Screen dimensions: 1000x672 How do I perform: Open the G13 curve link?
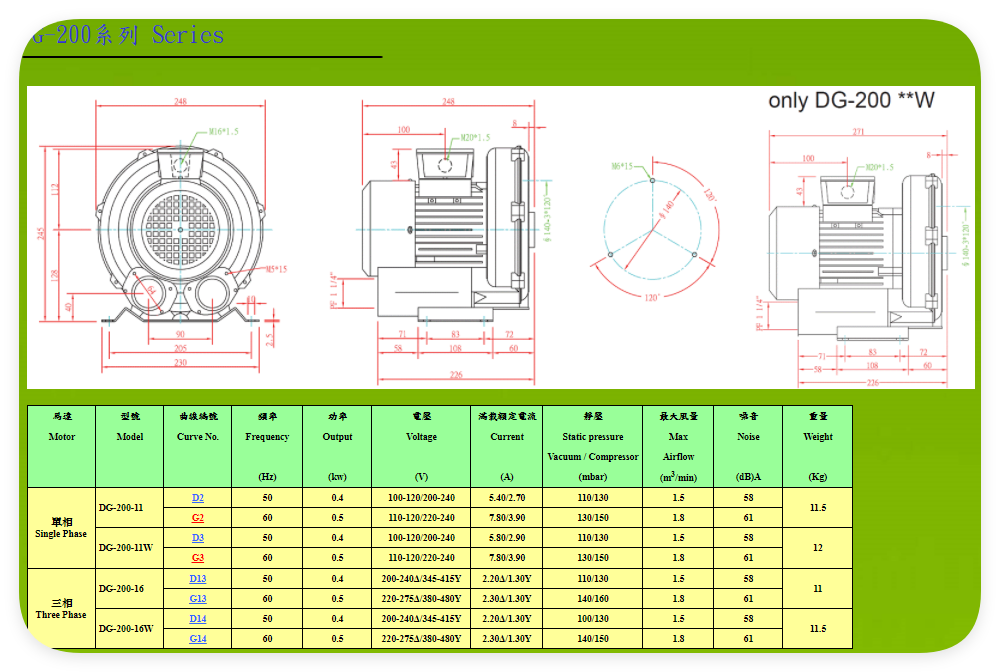(198, 599)
